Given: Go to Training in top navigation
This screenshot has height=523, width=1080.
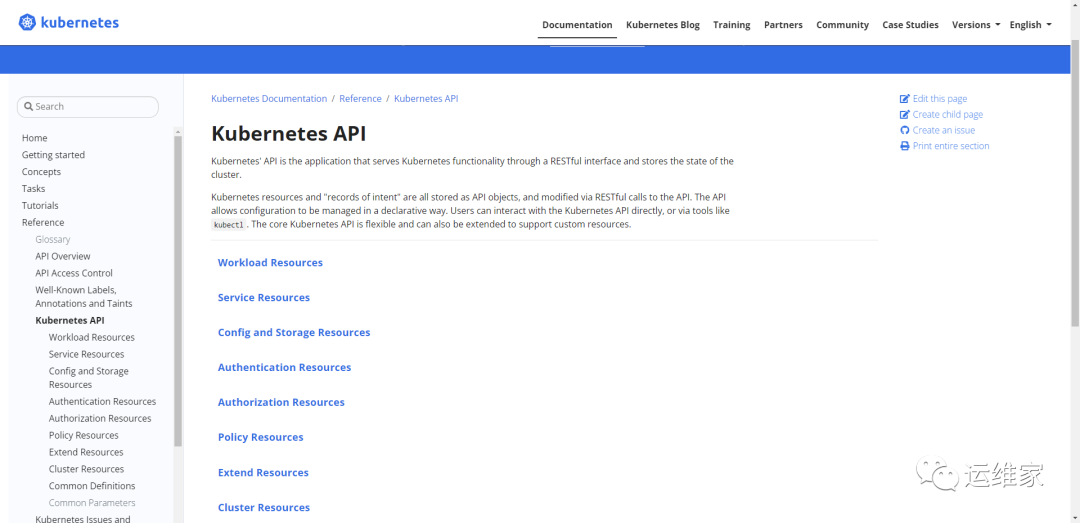Looking at the screenshot, I should tap(731, 25).
